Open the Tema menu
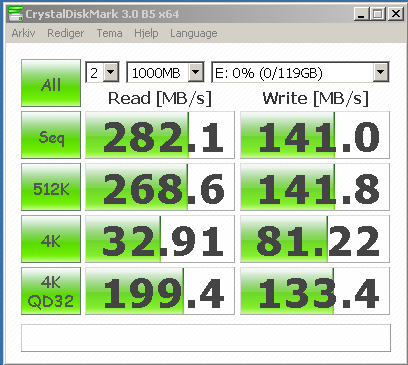This screenshot has height=365, width=408. 109,33
